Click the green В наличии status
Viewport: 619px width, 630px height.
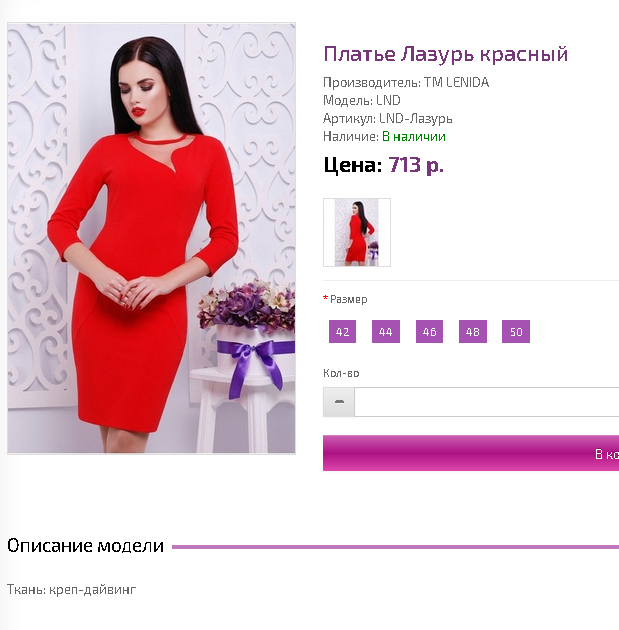click(414, 137)
